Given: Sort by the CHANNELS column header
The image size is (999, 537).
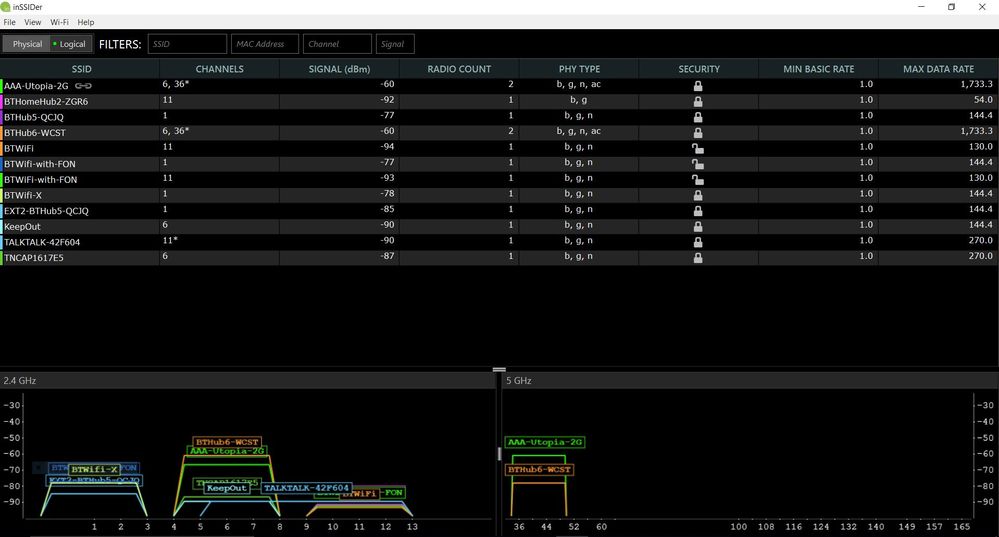Looking at the screenshot, I should pyautogui.click(x=219, y=69).
